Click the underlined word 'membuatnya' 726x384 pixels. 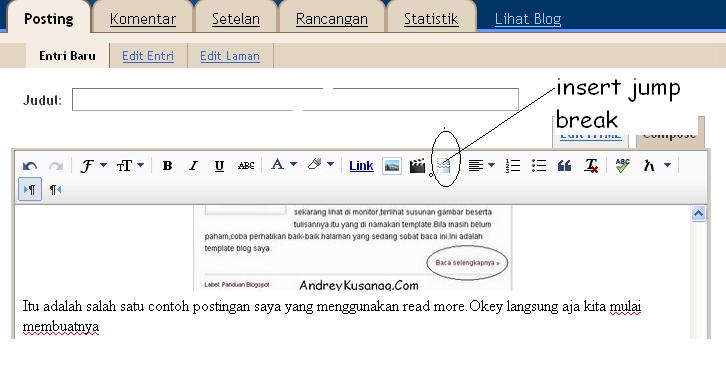tap(61, 327)
